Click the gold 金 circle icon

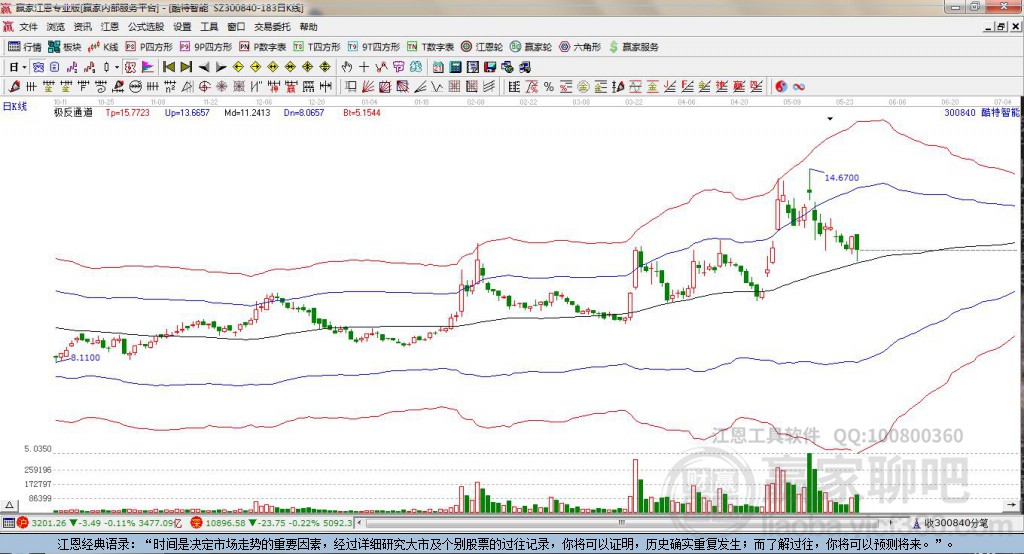(583, 86)
